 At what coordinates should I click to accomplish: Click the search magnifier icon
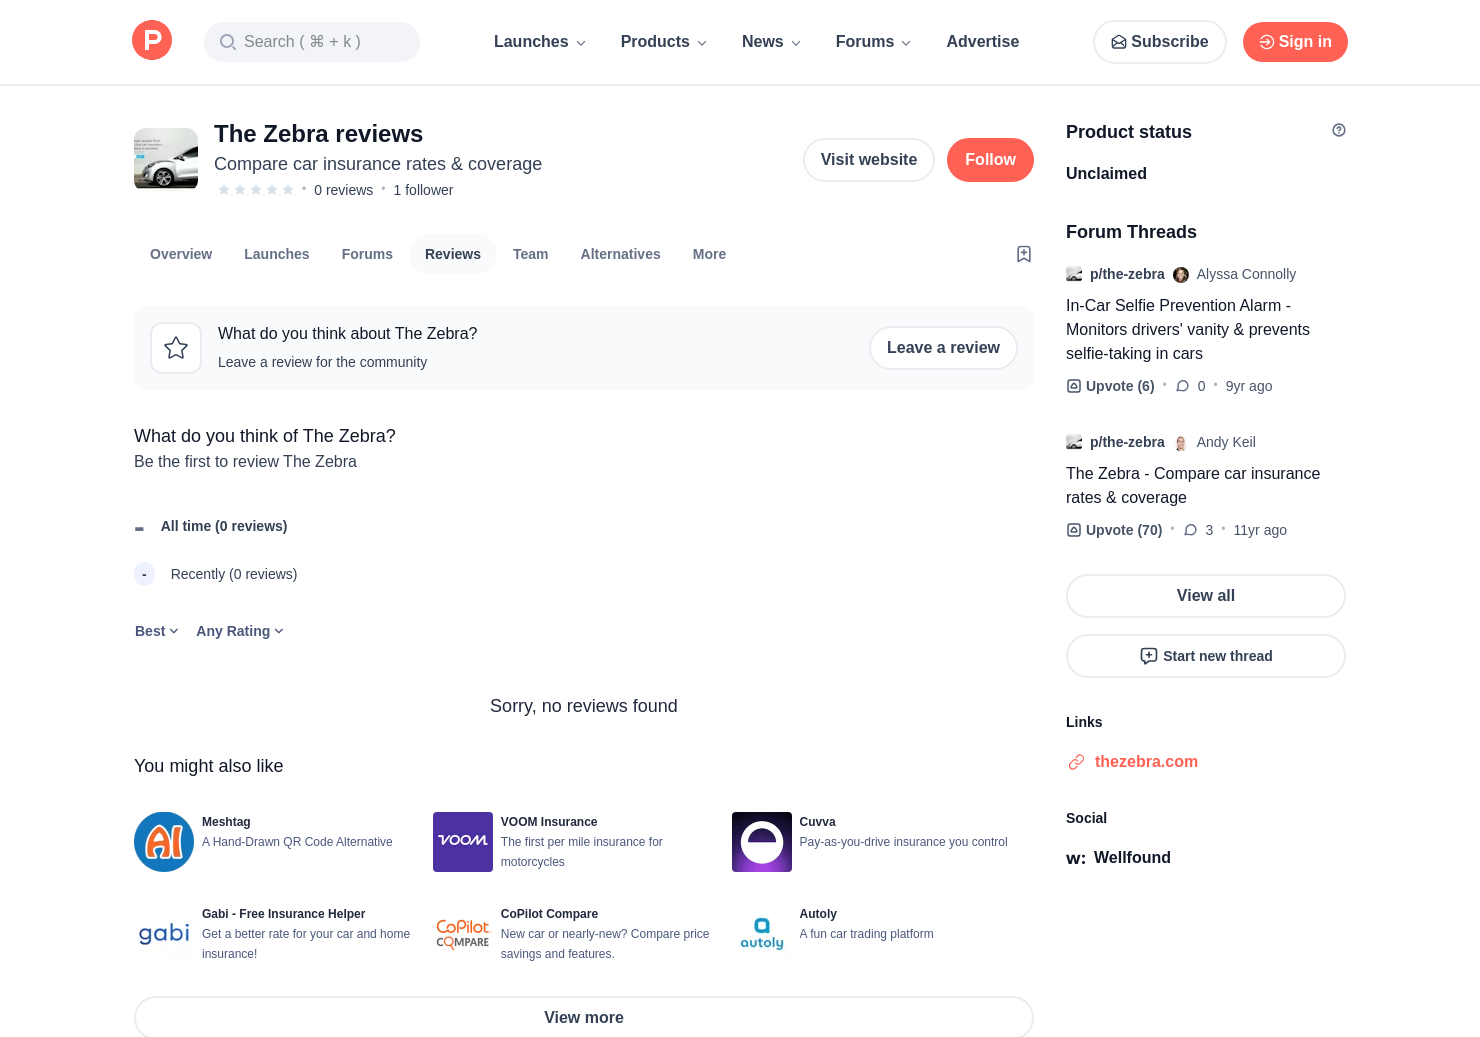[x=227, y=42]
